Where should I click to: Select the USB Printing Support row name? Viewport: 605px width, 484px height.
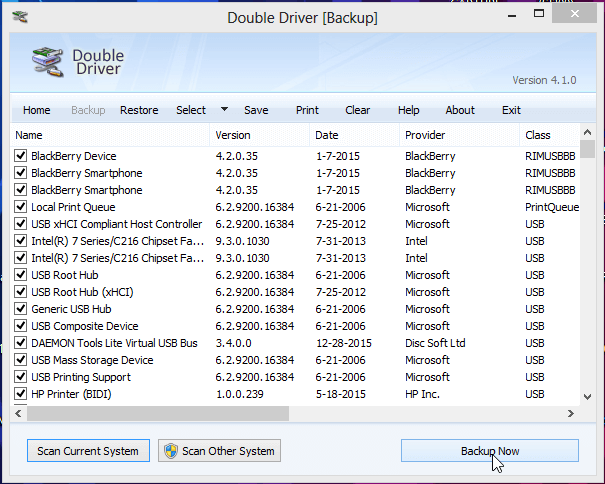(81, 377)
